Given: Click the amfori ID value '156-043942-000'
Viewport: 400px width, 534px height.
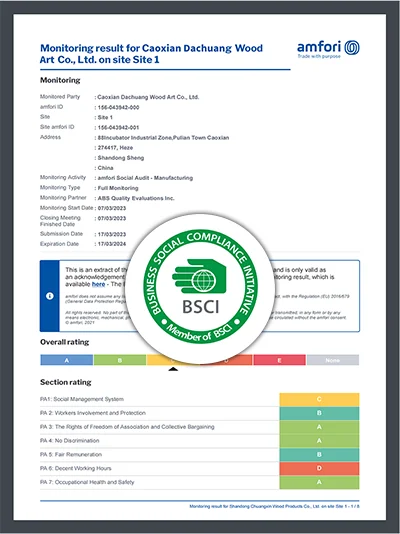Looking at the screenshot, I should (118, 108).
